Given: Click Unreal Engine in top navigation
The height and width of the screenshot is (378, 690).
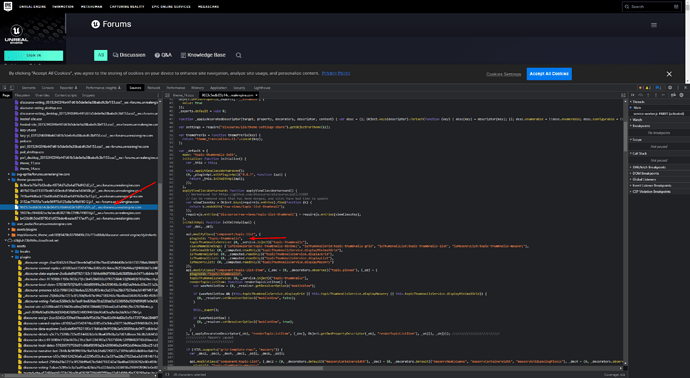Looking at the screenshot, I should coord(32,7).
